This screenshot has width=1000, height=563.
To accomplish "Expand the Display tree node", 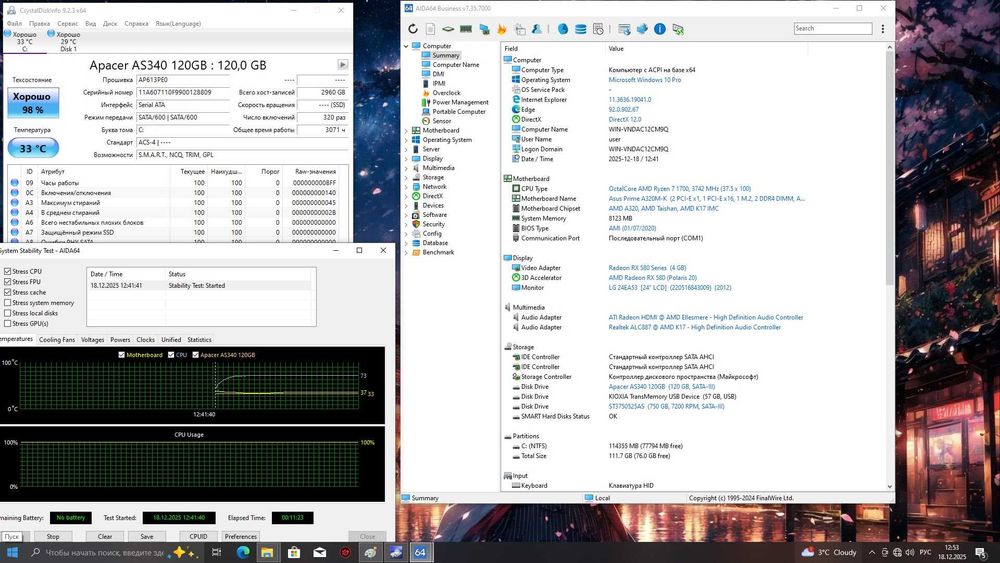I will pyautogui.click(x=406, y=158).
